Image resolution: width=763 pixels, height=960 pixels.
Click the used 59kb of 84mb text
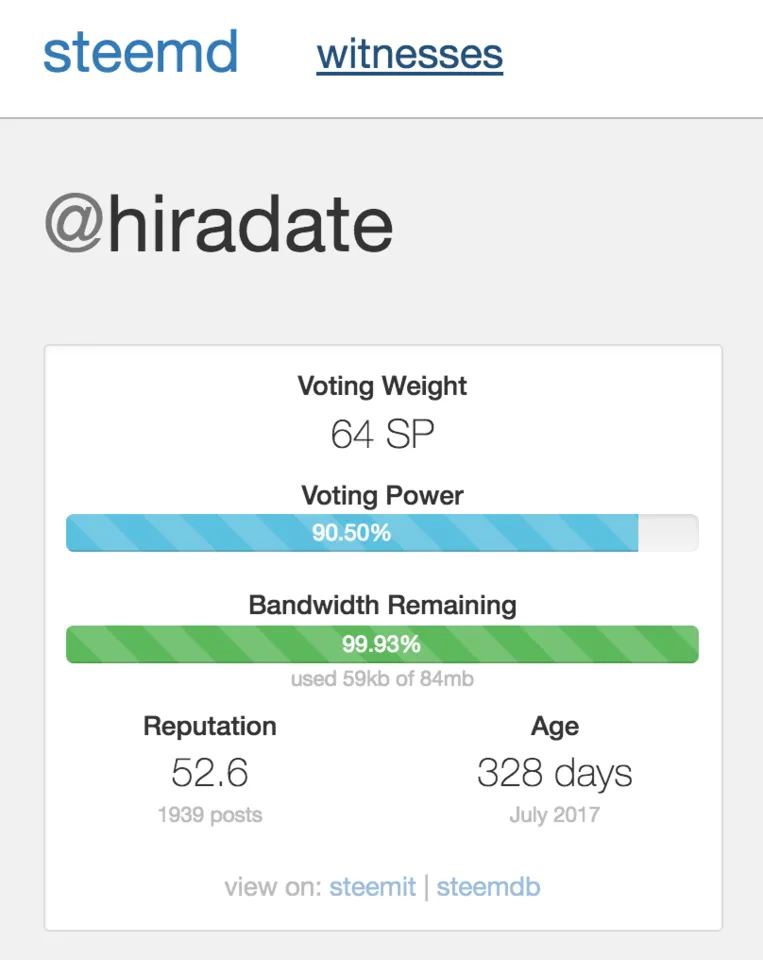coord(381,680)
